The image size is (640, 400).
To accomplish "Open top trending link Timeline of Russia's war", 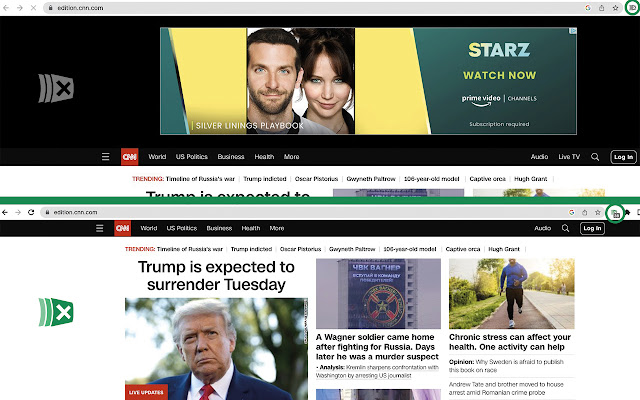I will (200, 179).
